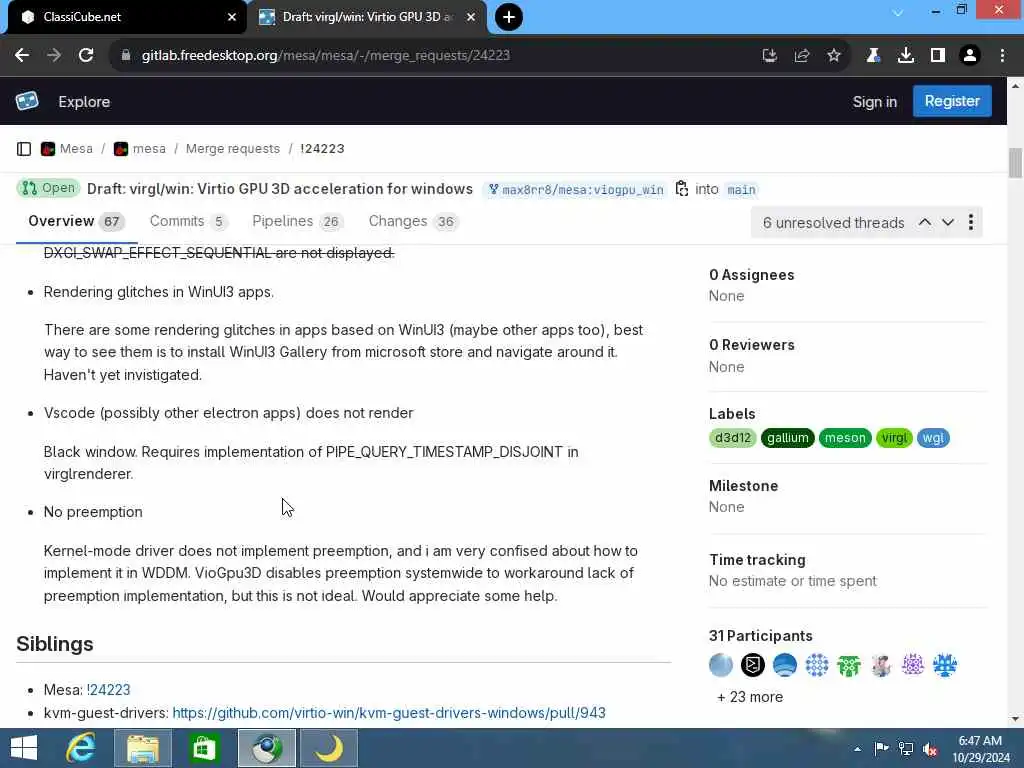Open a new browser tab with plus button

coord(509,17)
